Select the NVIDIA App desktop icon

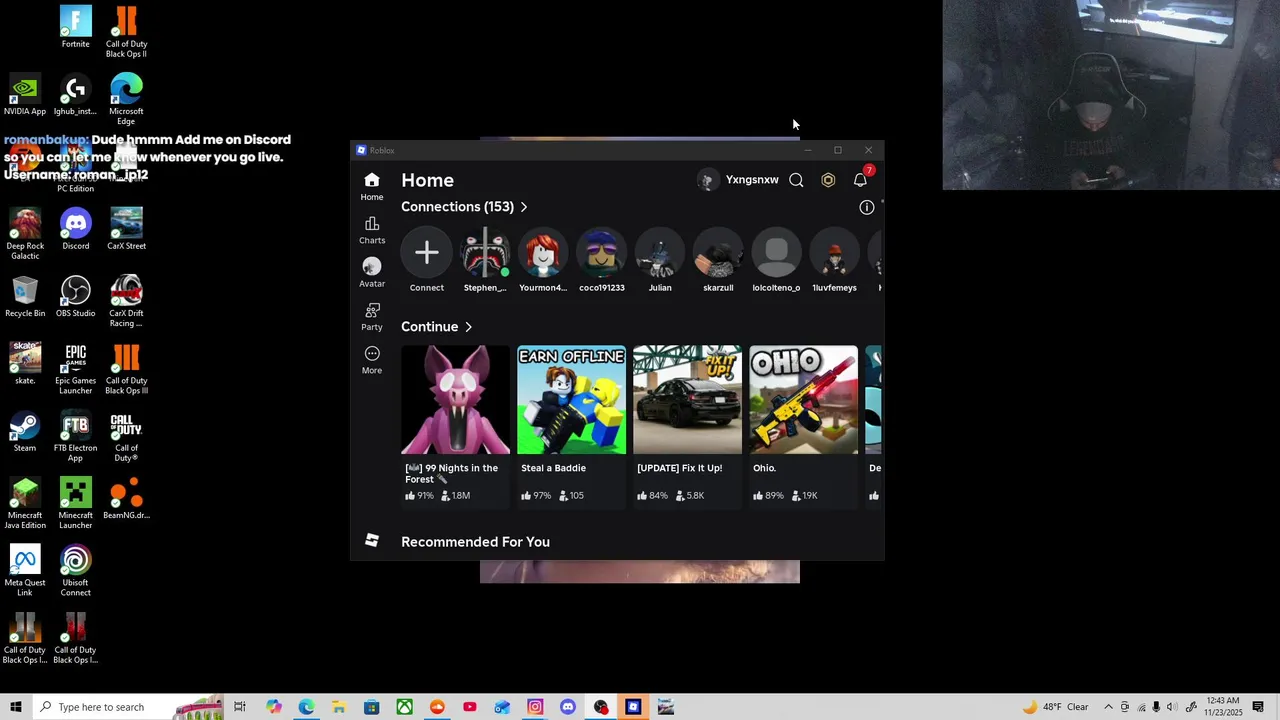click(25, 95)
